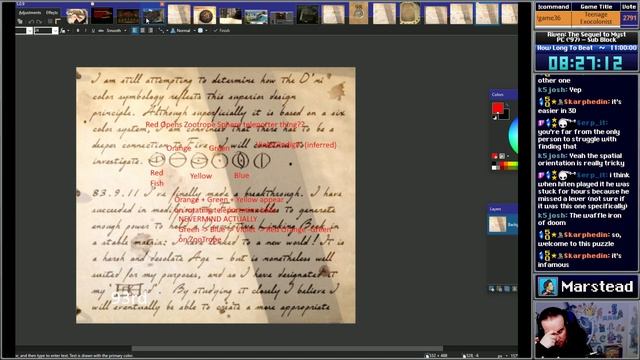
Task: Click the 'Orange' annotation text on canvas
Action: (179, 148)
